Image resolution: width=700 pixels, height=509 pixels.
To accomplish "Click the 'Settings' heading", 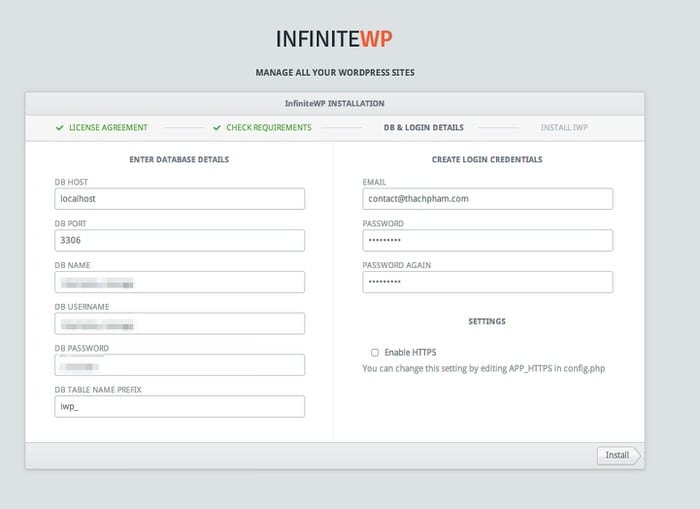I will pyautogui.click(x=487, y=321).
